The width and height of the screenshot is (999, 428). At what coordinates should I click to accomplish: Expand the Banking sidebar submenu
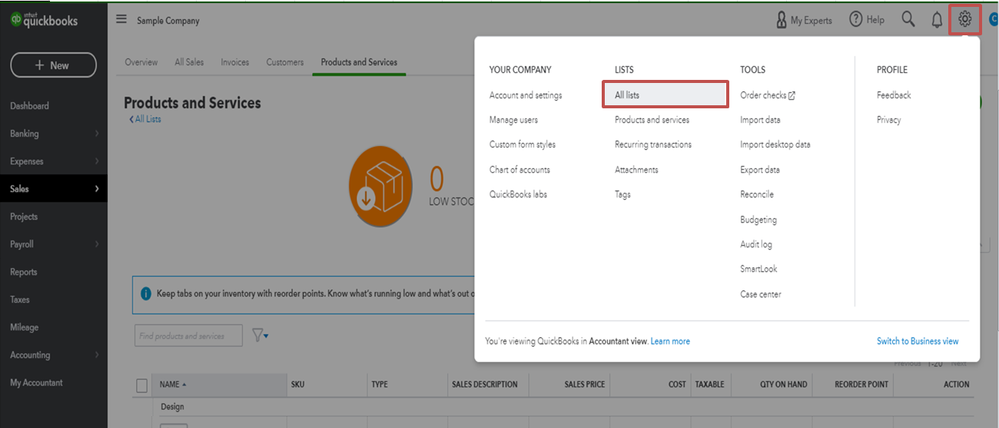[x=97, y=134]
